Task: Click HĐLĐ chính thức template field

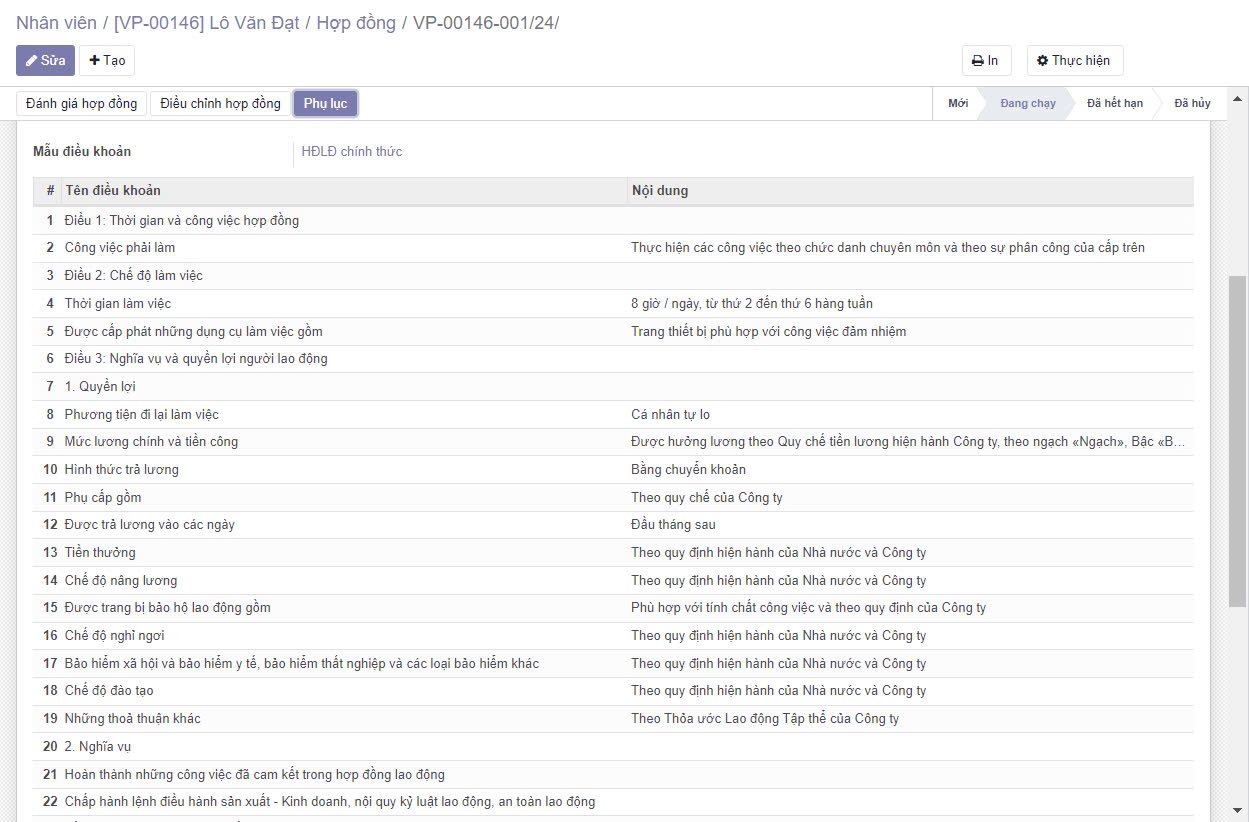Action: 352,152
